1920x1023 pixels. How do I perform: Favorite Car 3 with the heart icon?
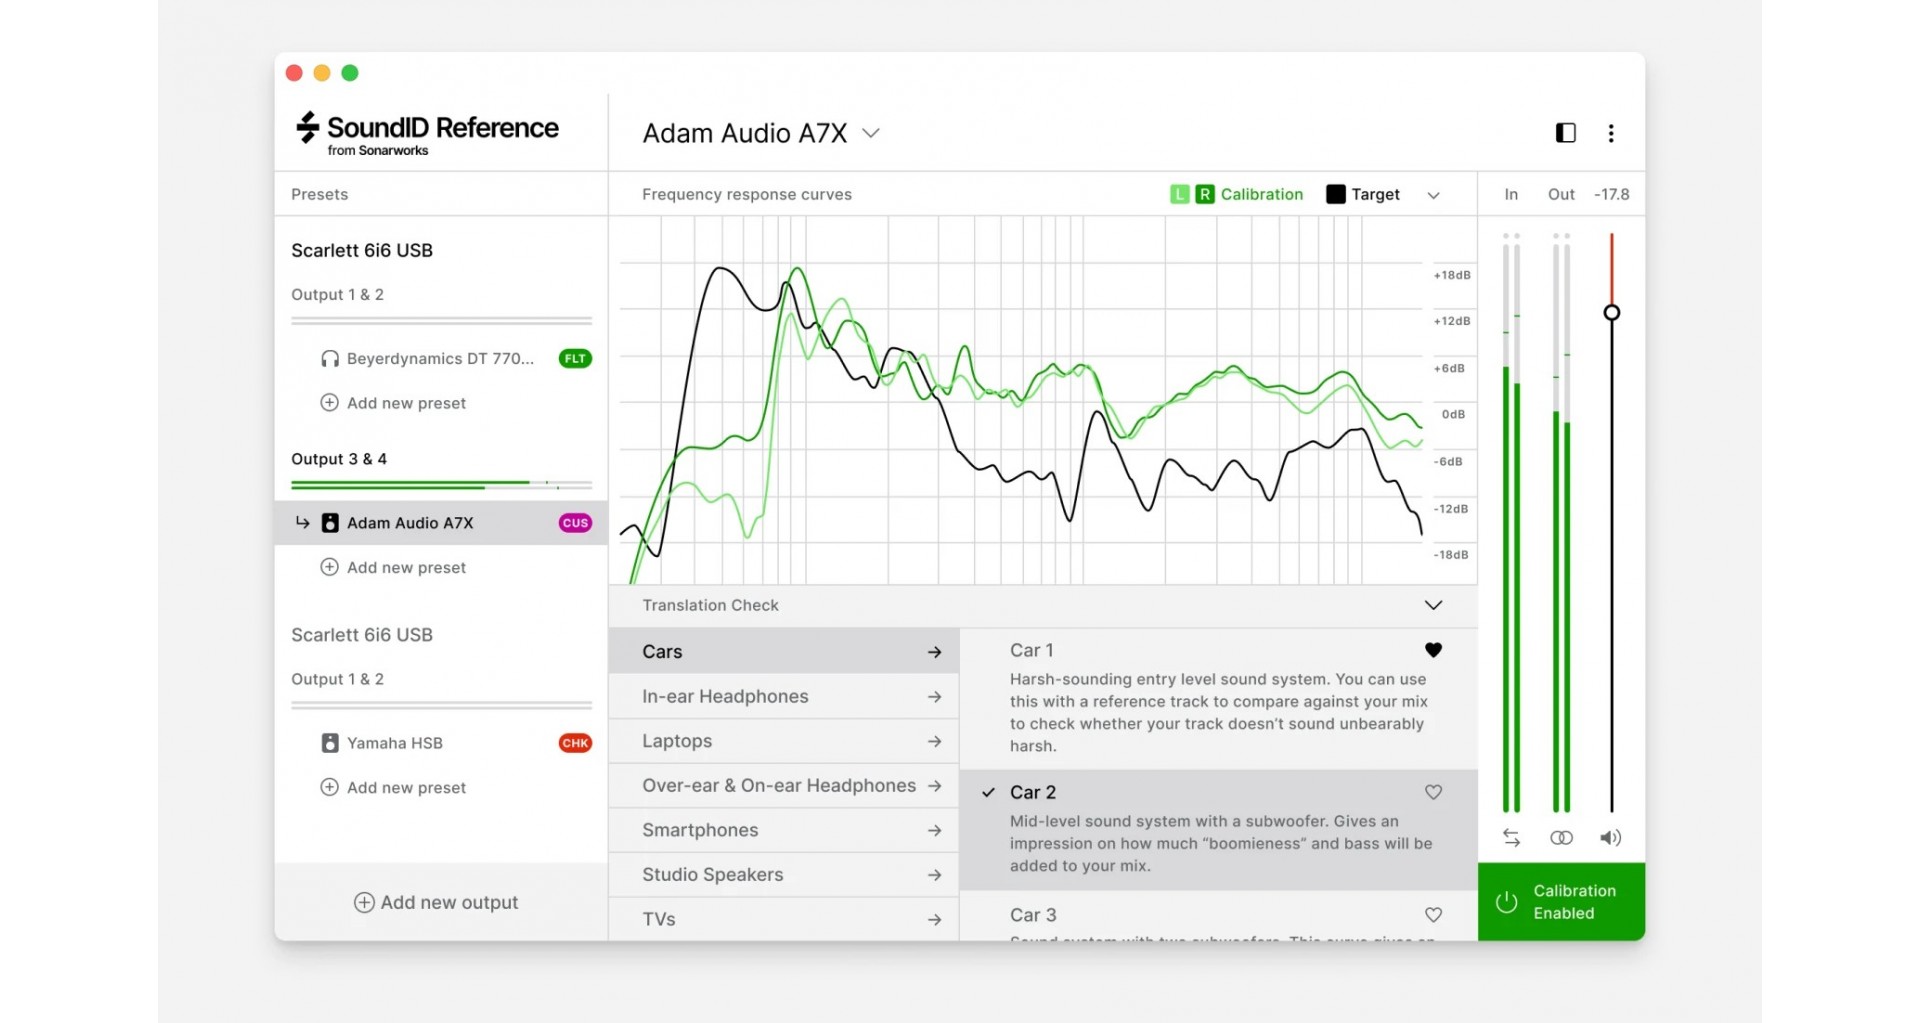coord(1433,915)
